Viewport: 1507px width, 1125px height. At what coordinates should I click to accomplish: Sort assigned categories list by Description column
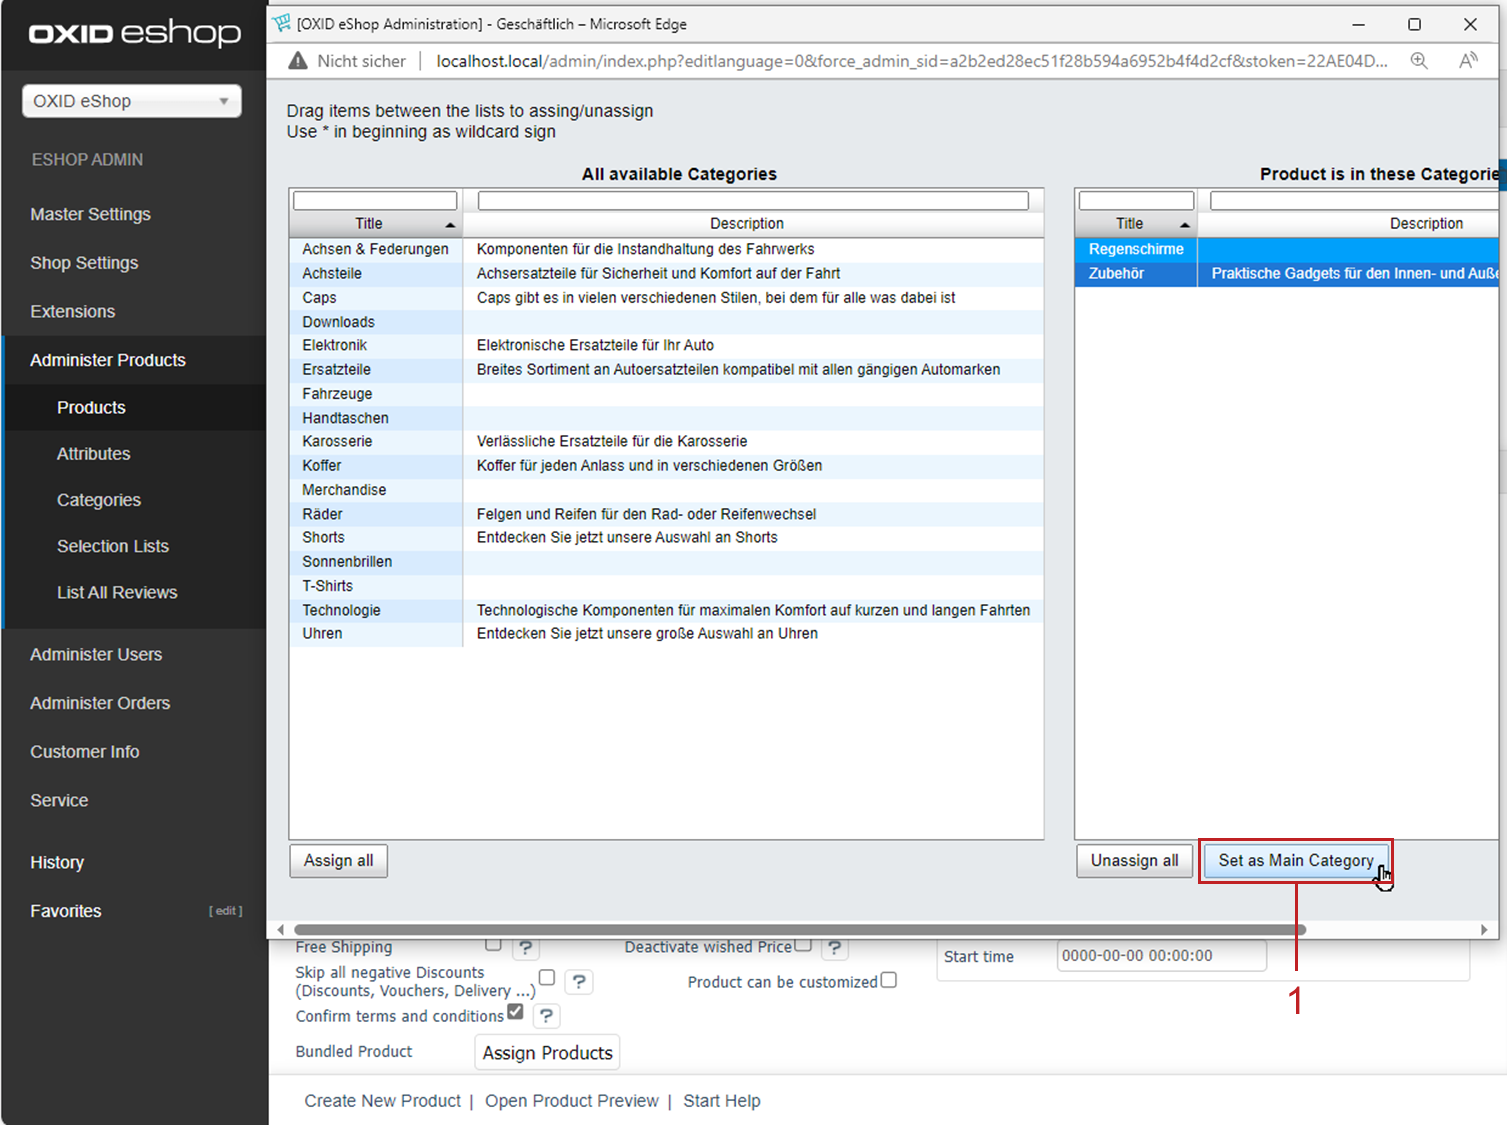click(1348, 224)
